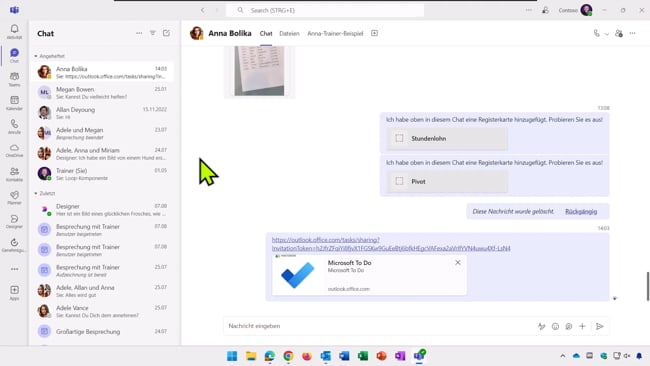This screenshot has width=650, height=366.
Task: Open Anna Bolika chat in list
Action: pyautogui.click(x=102, y=72)
